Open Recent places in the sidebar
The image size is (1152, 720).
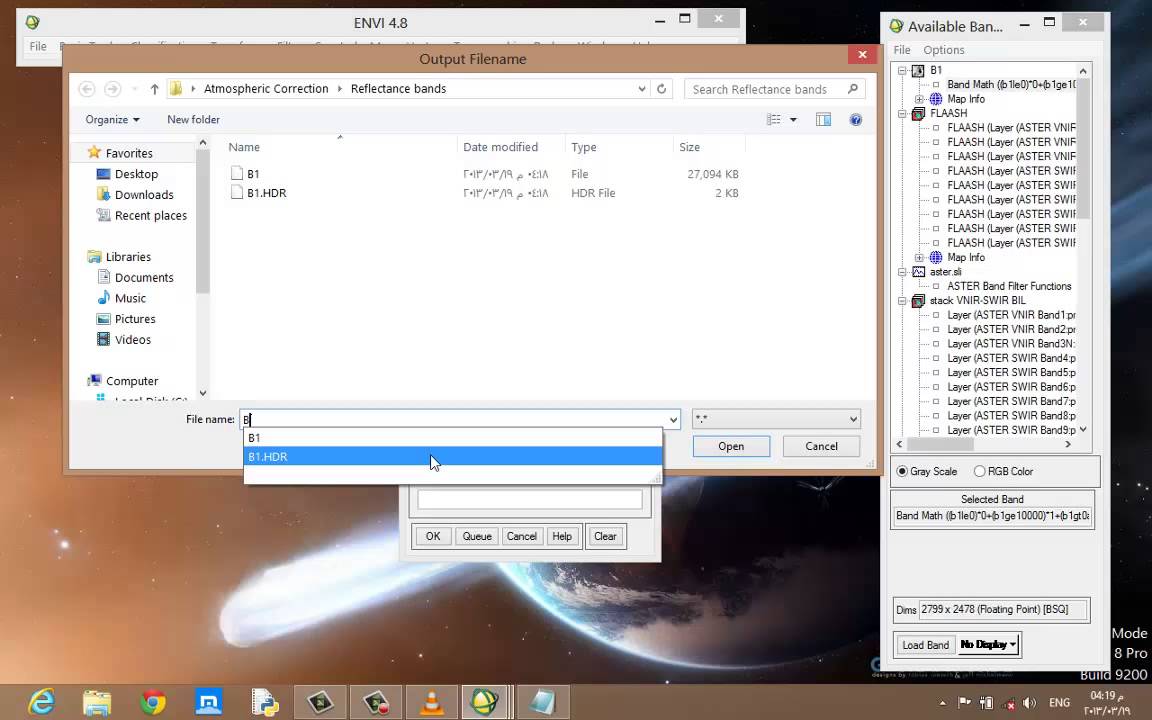[x=151, y=215]
